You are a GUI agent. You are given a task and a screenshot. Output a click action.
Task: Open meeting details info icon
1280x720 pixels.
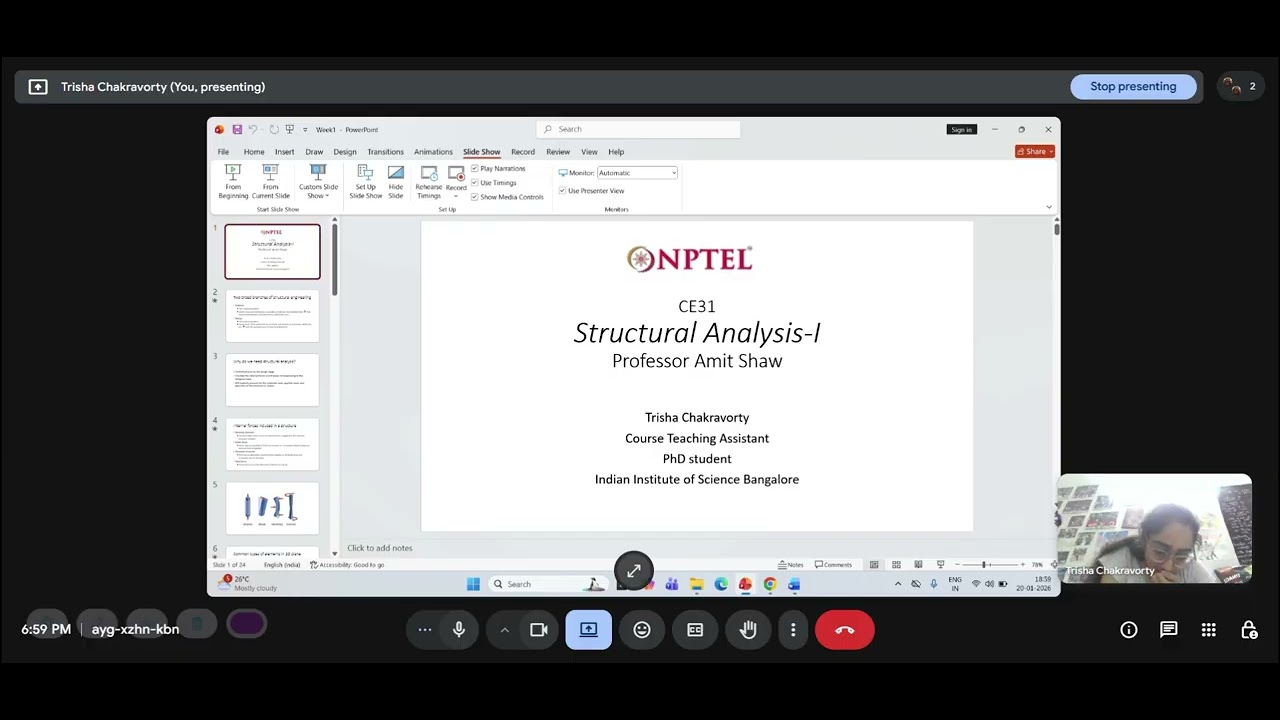point(1129,630)
